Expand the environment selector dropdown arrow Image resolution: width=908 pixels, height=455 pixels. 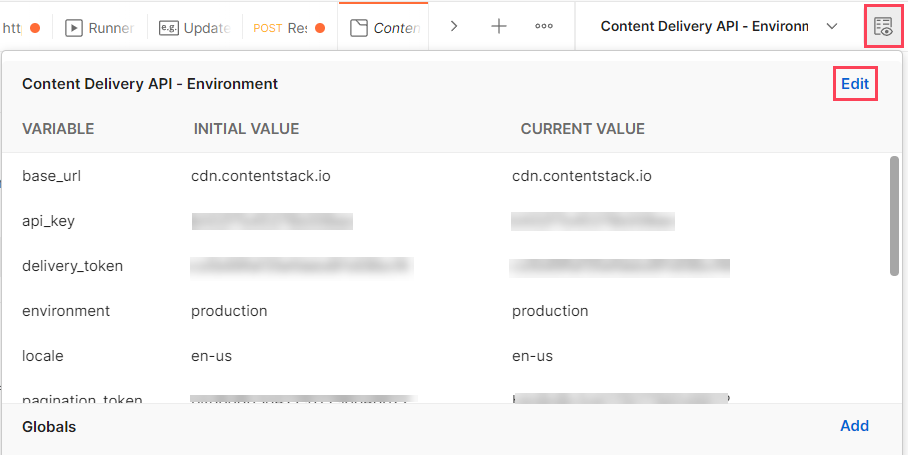point(832,27)
